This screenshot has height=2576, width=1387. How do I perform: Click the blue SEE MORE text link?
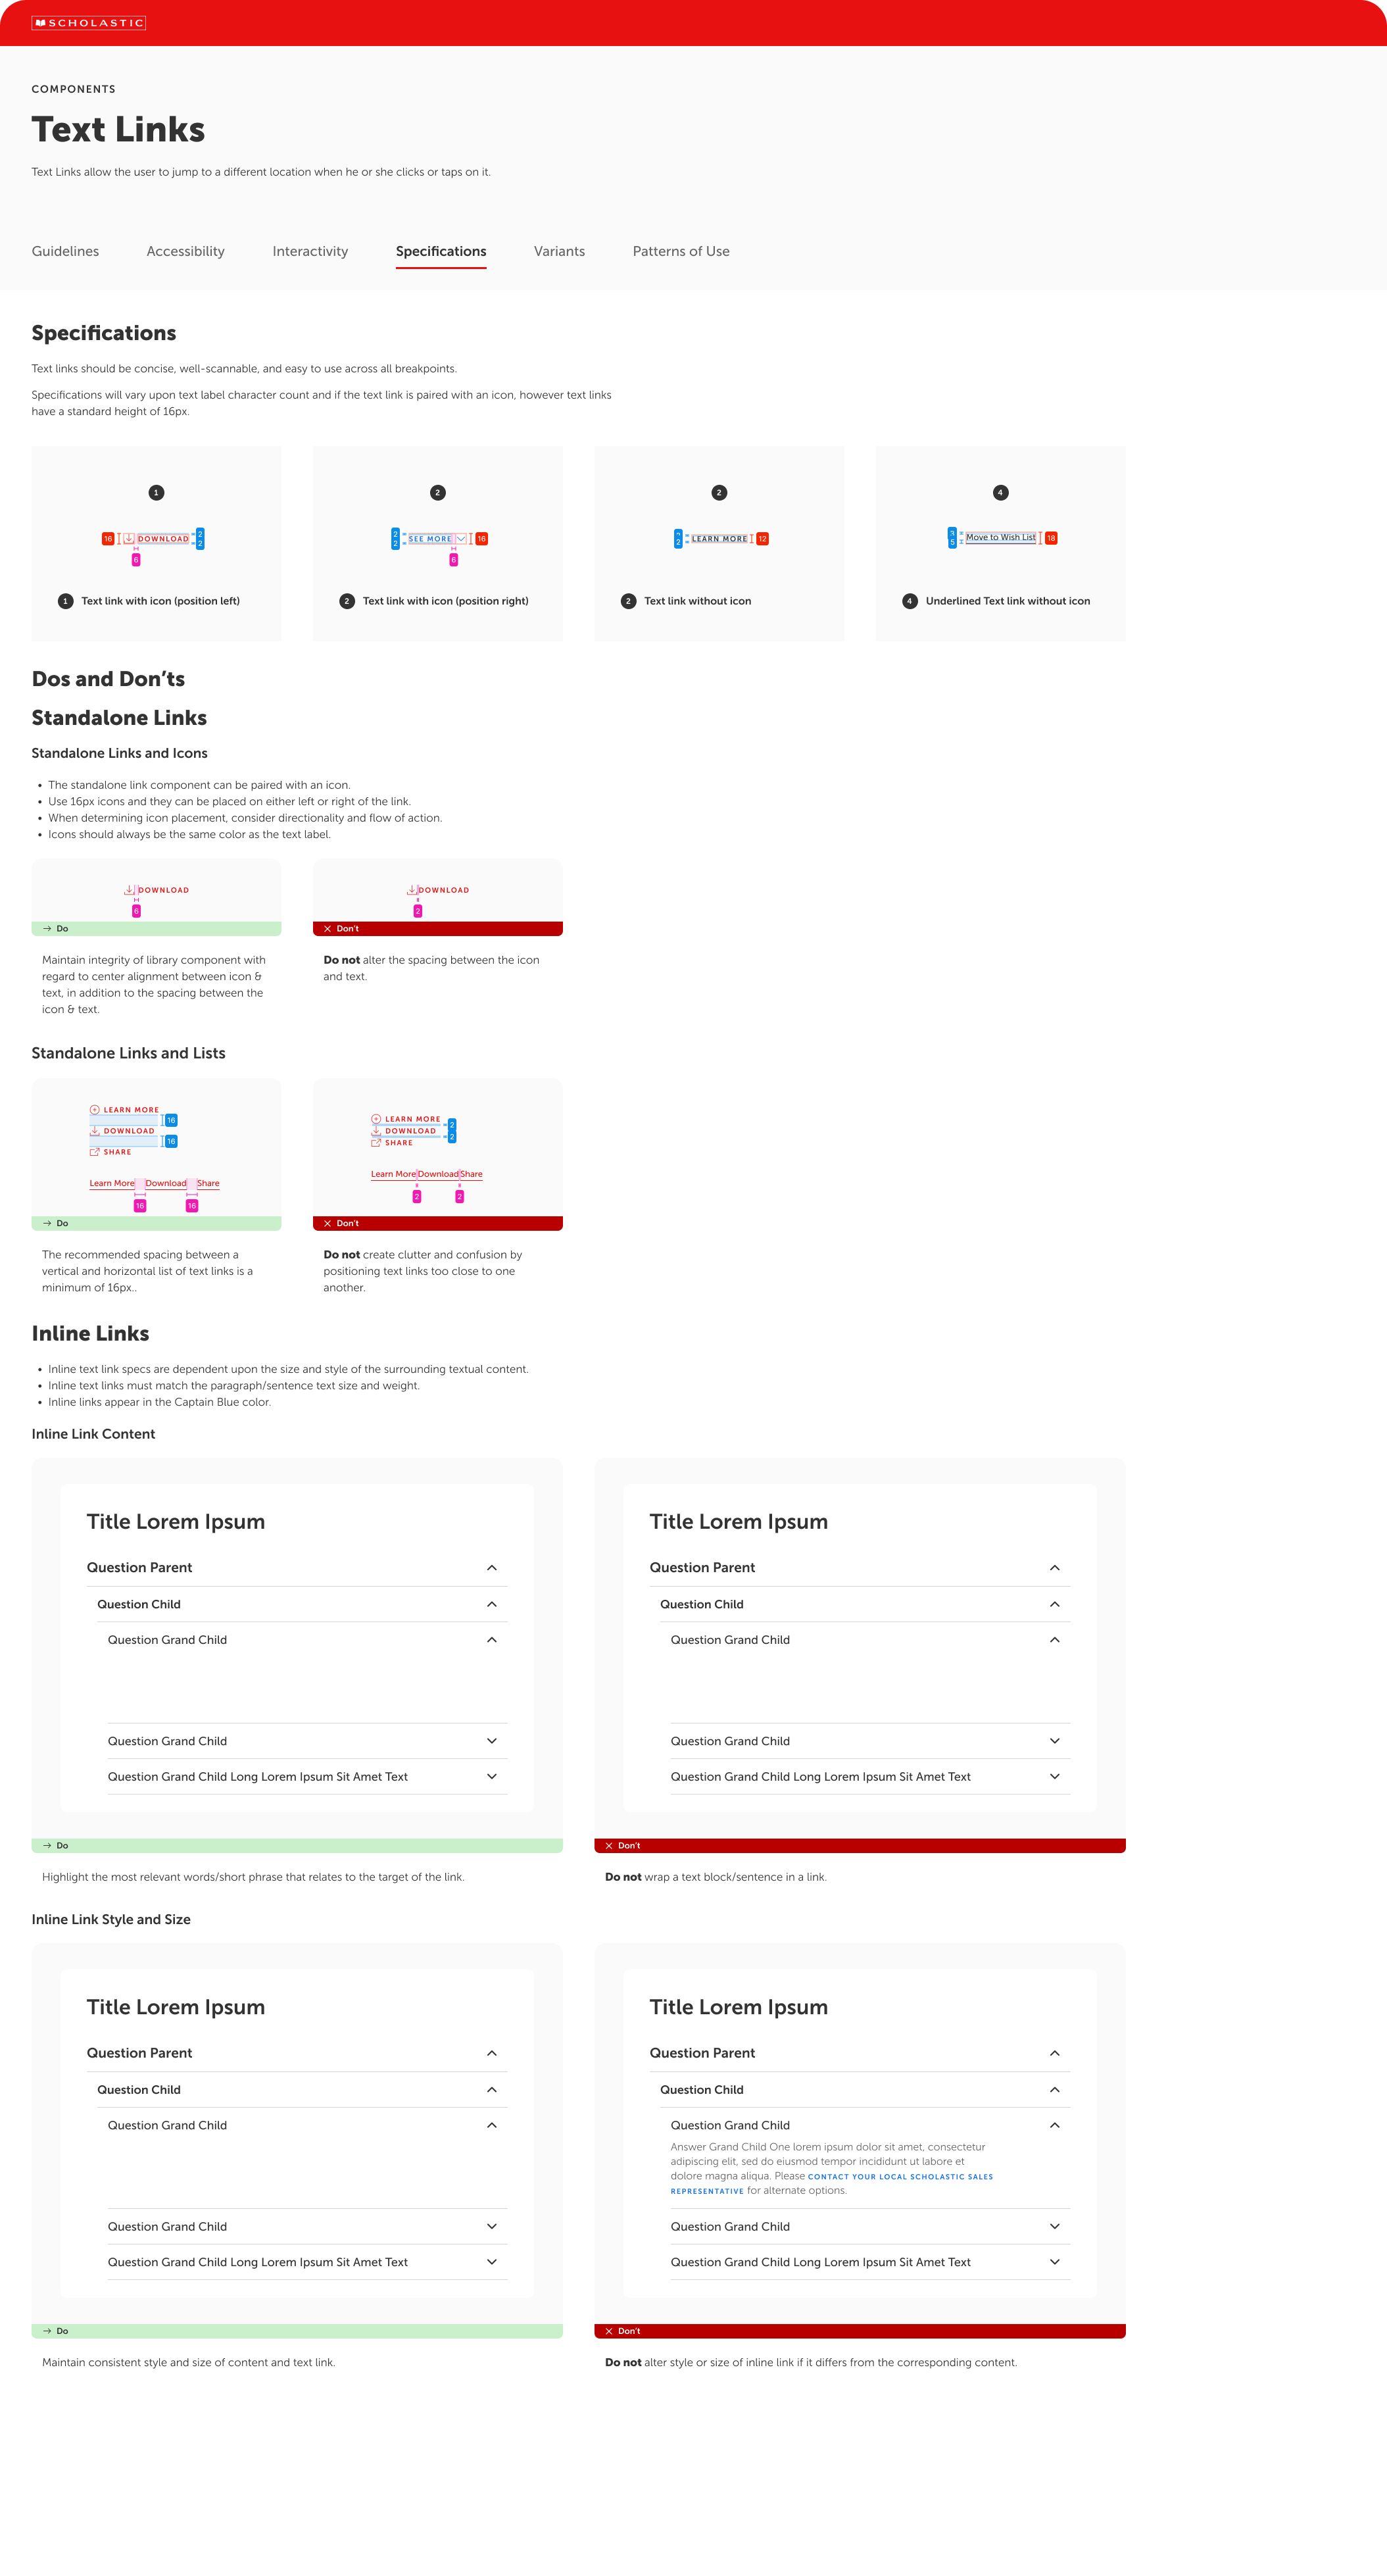(430, 539)
